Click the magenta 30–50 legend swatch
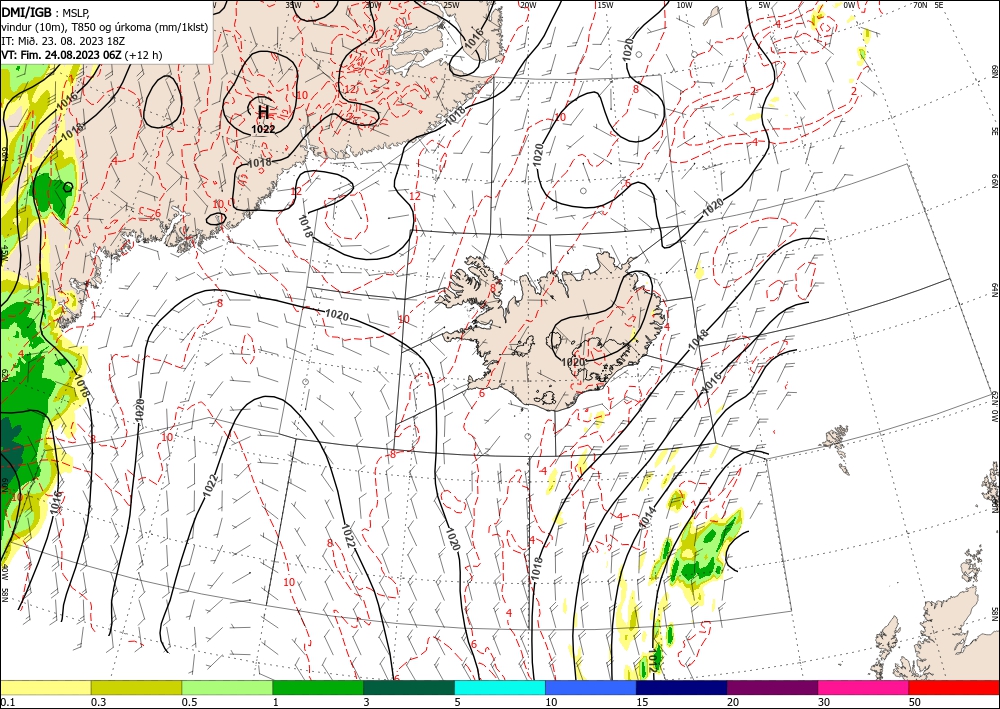The width and height of the screenshot is (1000, 709). [x=864, y=688]
